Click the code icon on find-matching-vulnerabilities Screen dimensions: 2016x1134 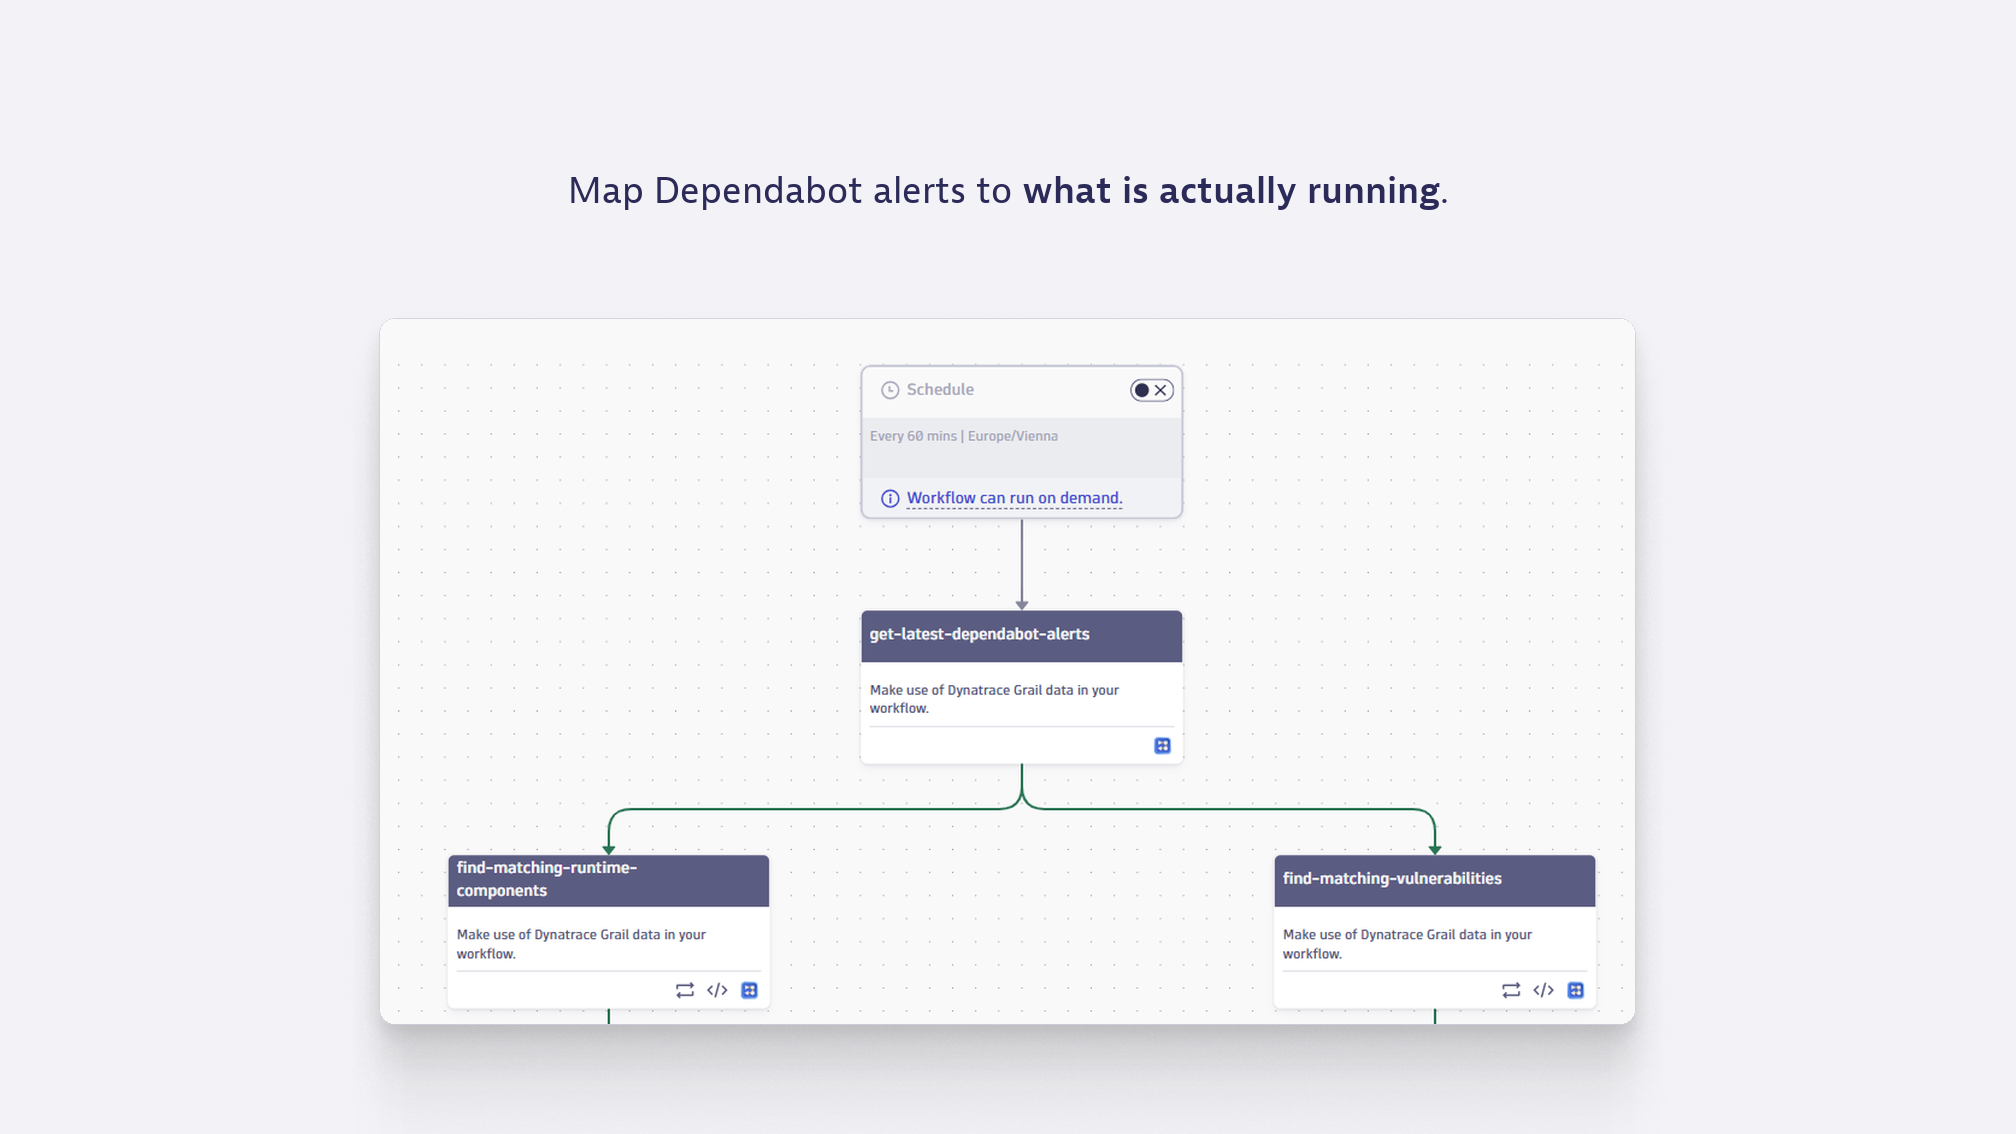(1543, 990)
